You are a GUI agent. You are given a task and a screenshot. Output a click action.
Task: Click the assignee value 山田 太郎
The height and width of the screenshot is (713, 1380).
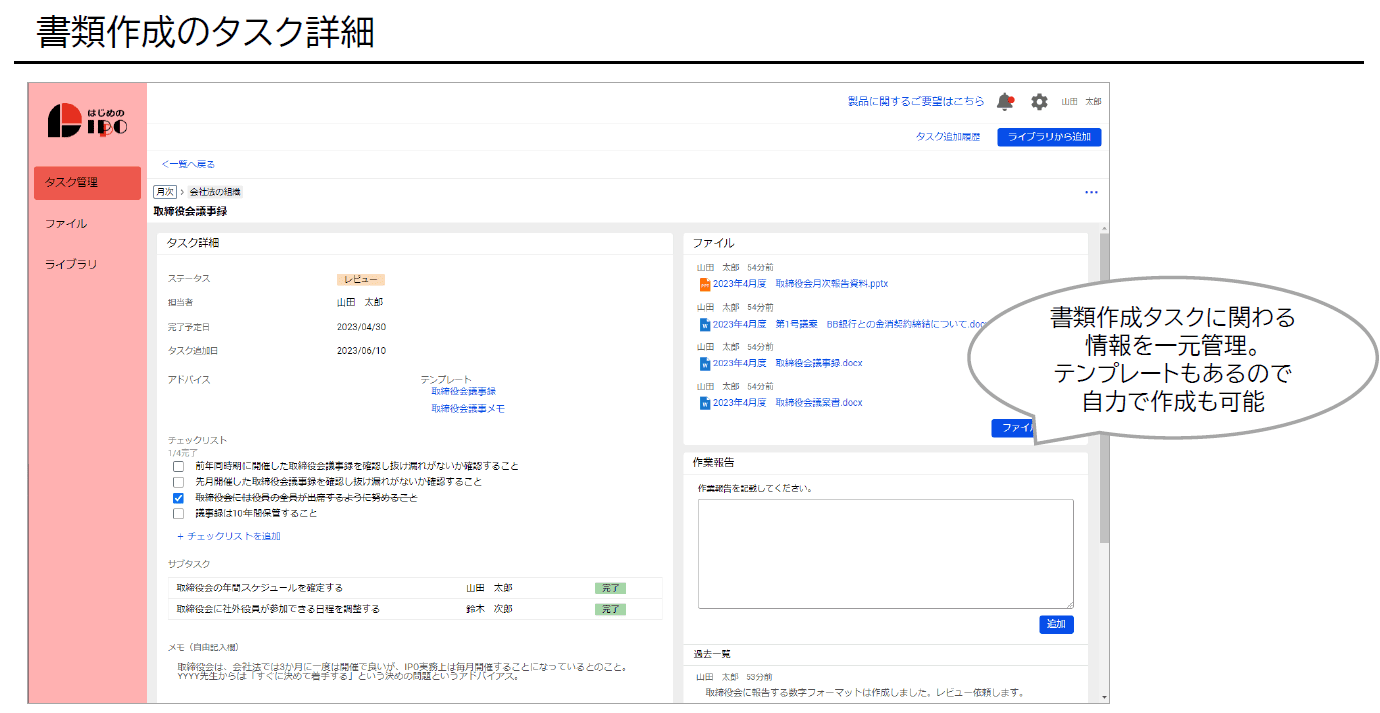pos(360,302)
